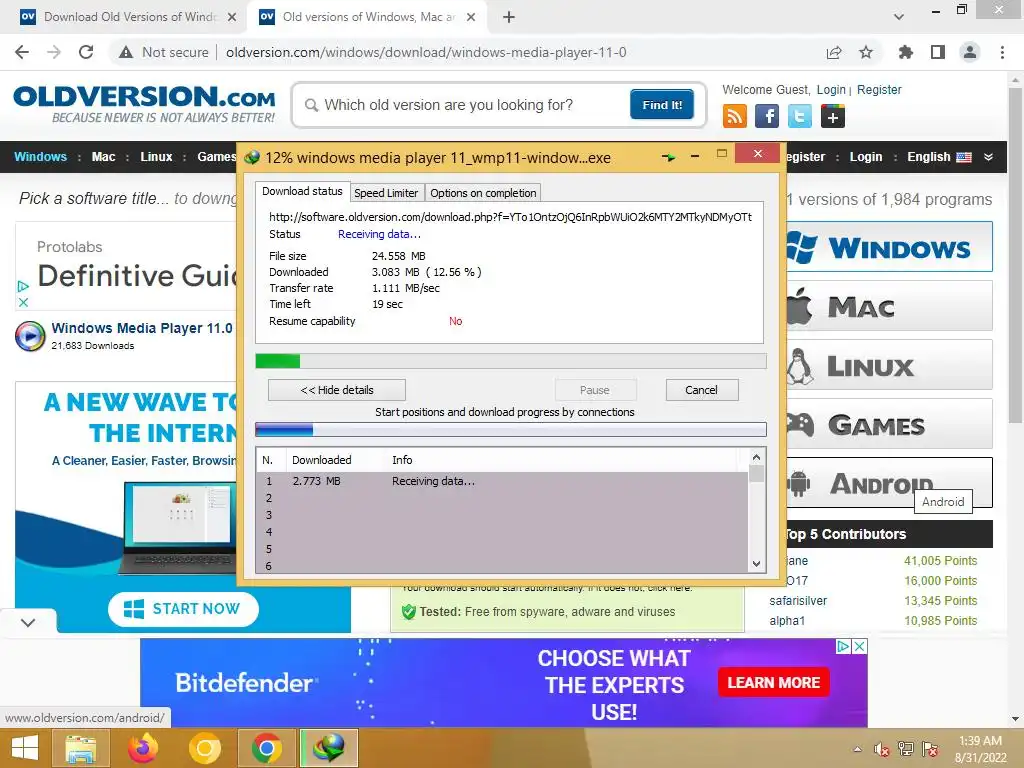The image size is (1024, 768).
Task: Click the Register link near Welcome Guest
Action: click(x=879, y=89)
